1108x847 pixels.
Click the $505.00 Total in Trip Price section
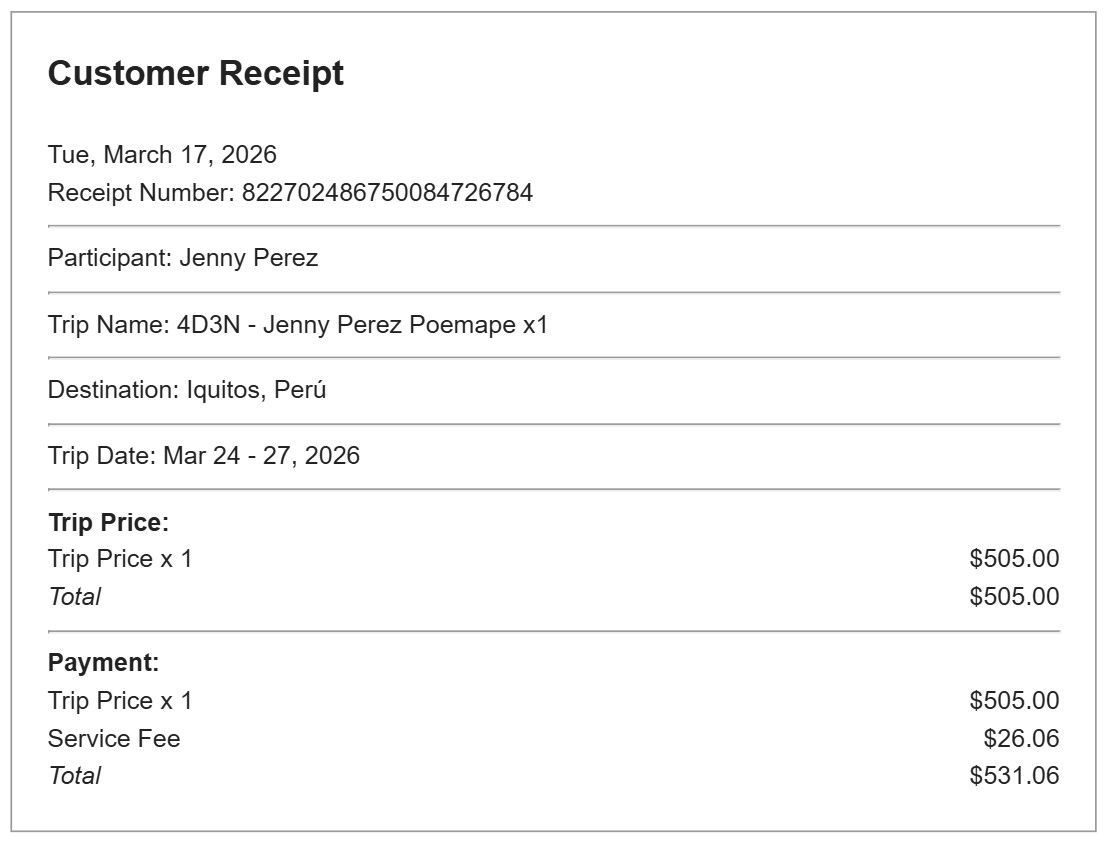pyautogui.click(x=1014, y=597)
